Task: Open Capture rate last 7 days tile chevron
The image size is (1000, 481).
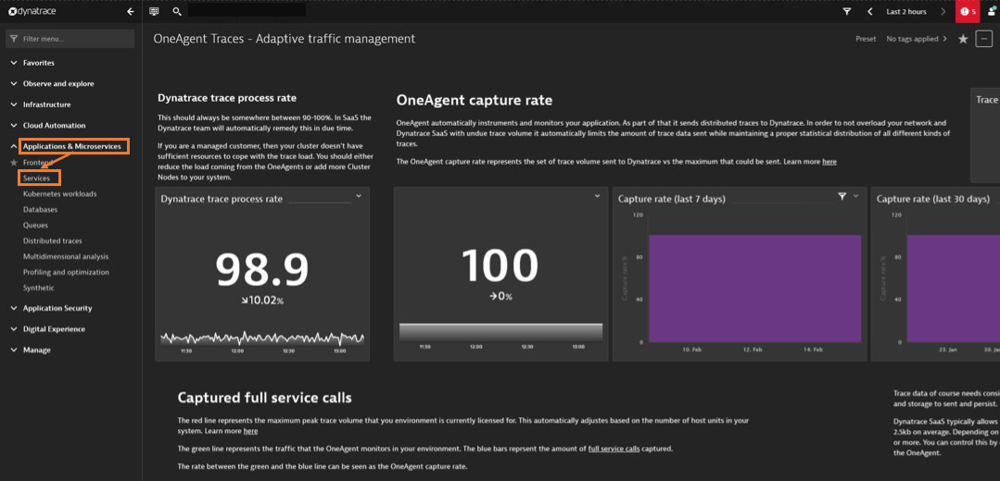Action: [x=856, y=196]
